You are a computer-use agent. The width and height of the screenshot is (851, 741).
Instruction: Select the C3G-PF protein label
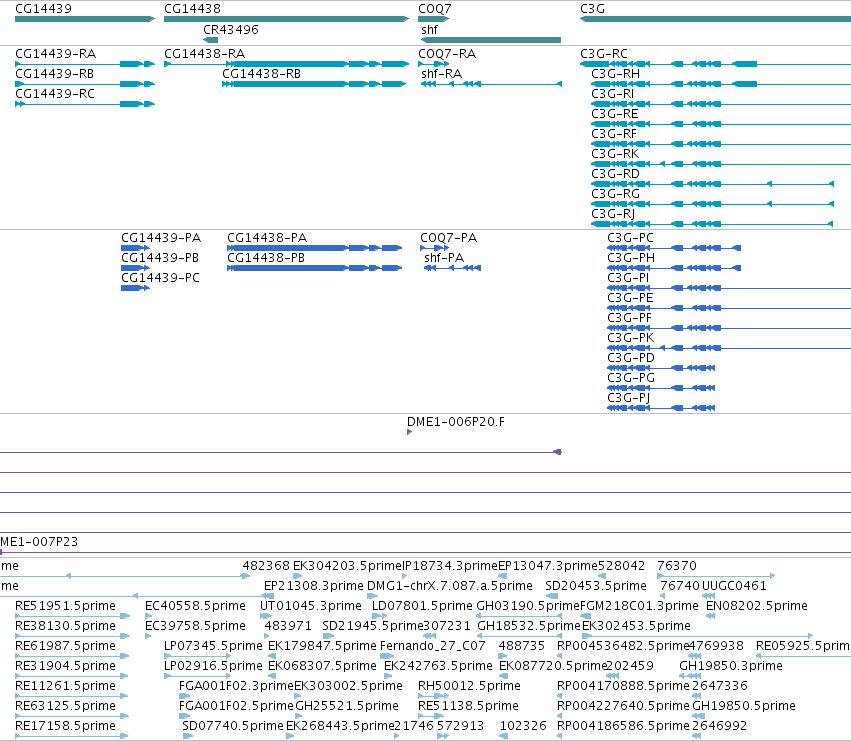[629, 318]
